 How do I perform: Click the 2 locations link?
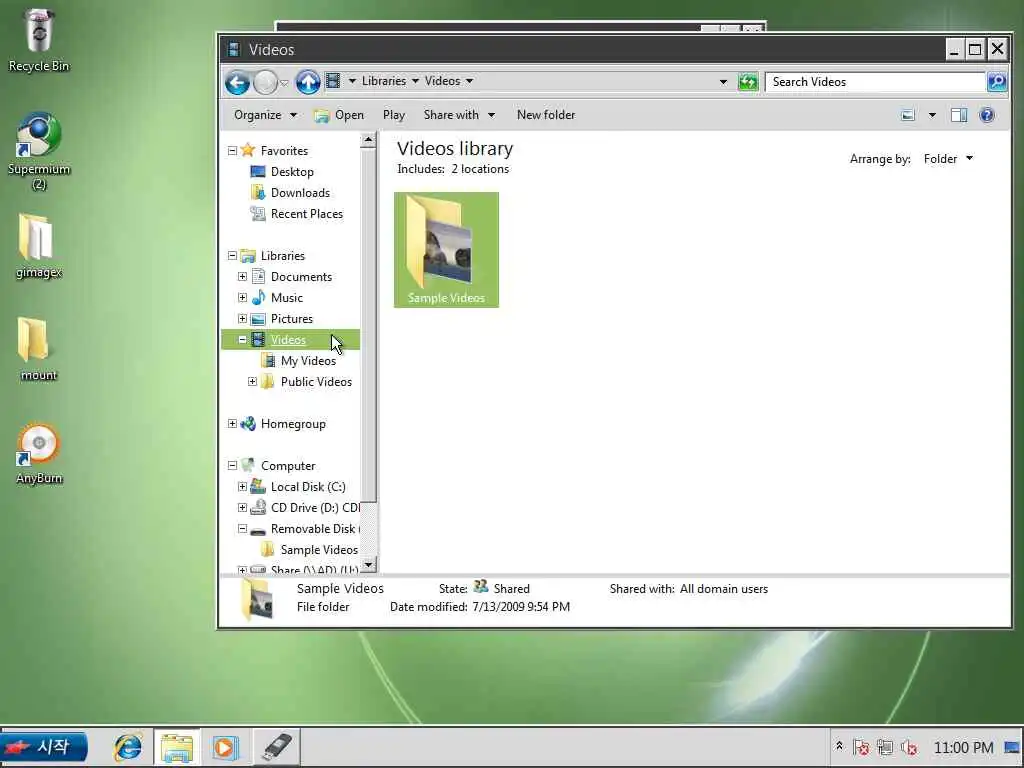click(x=480, y=168)
